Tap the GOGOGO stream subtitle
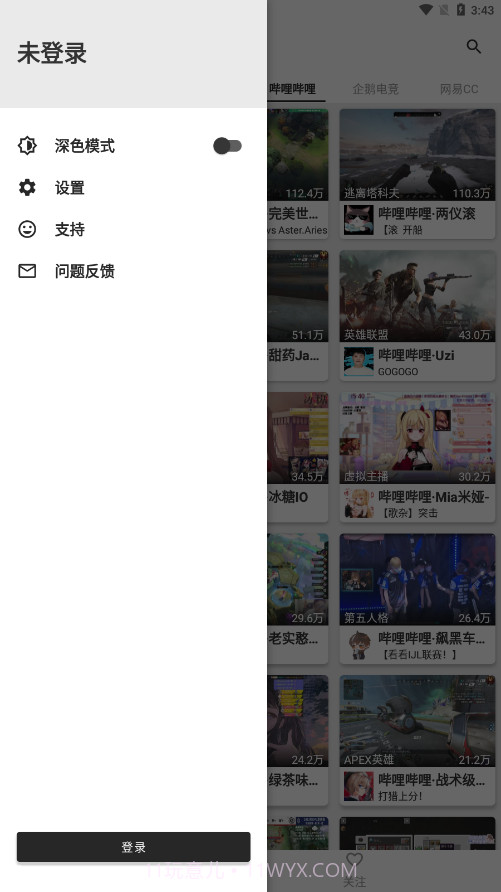Viewport: 501px width, 892px height. coord(398,371)
